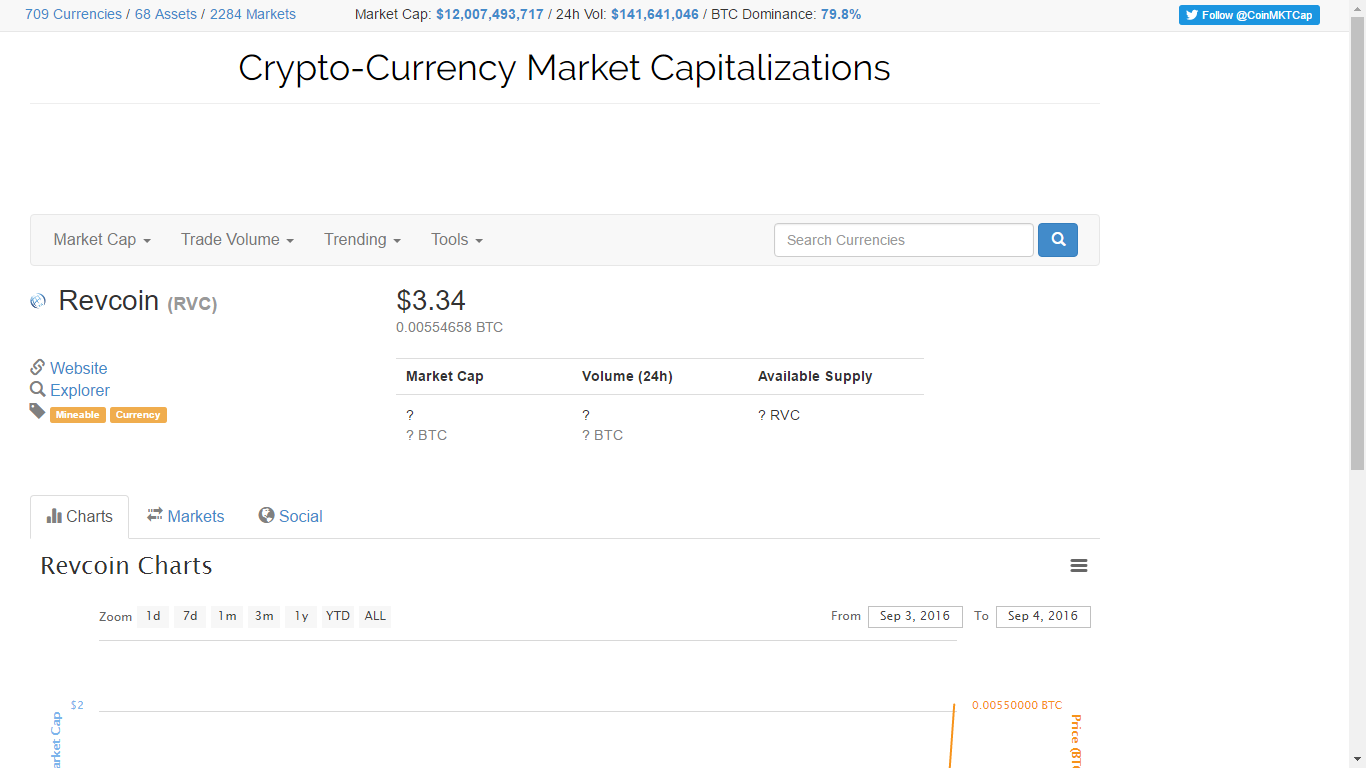The image size is (1366, 768).
Task: Set chart zoom to 7d
Action: pos(190,616)
